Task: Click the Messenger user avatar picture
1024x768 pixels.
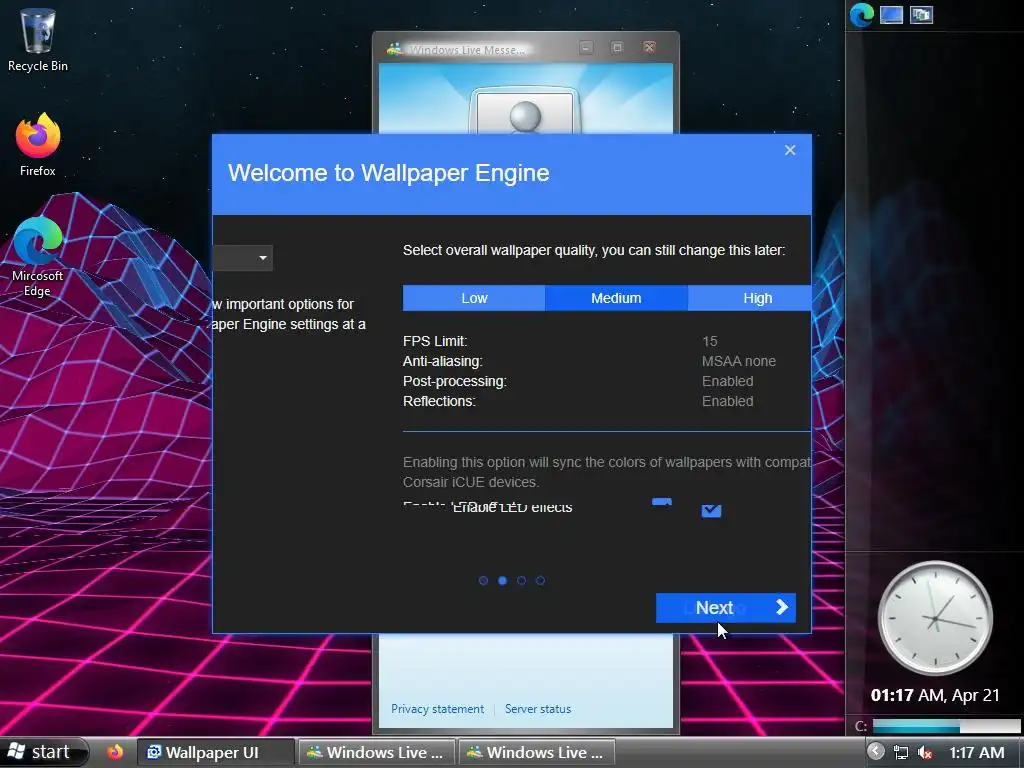Action: click(x=525, y=111)
